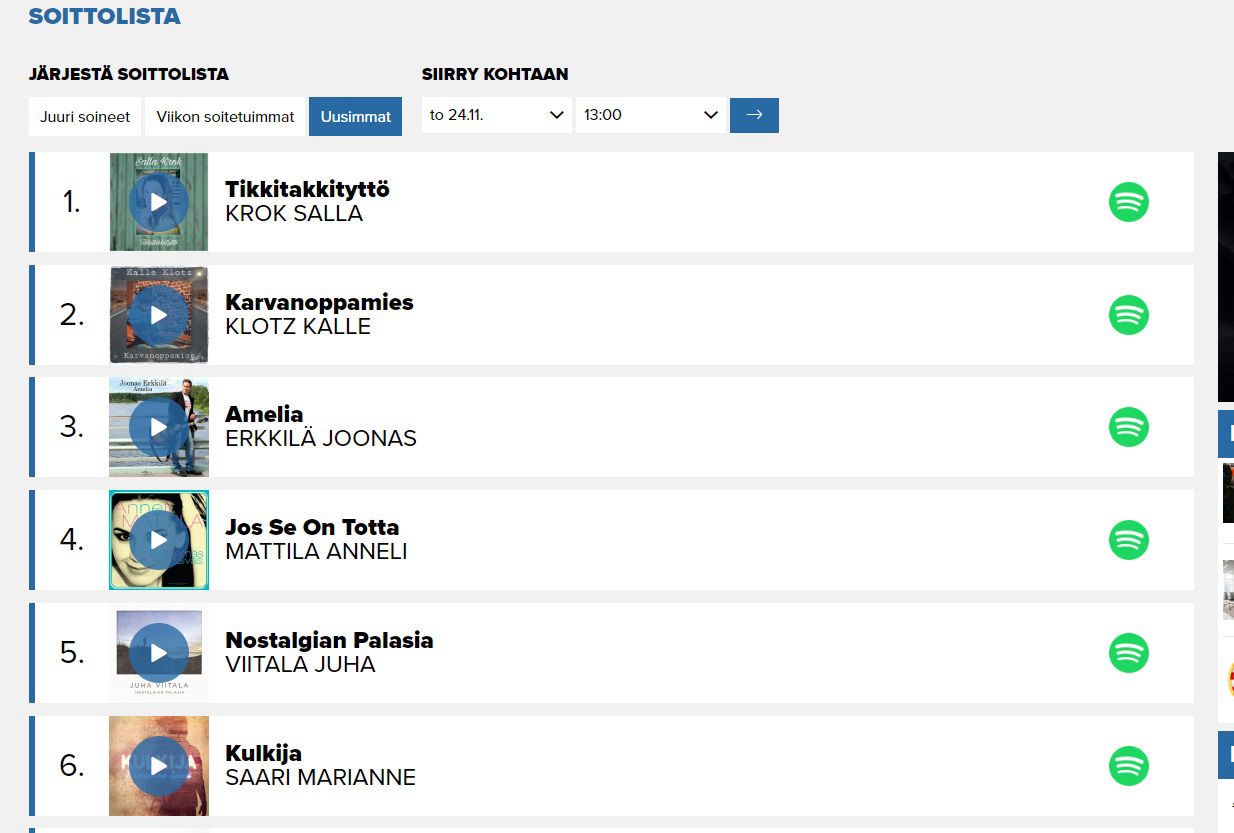Expand the 13:00 time dropdown
1234x833 pixels.
(651, 115)
